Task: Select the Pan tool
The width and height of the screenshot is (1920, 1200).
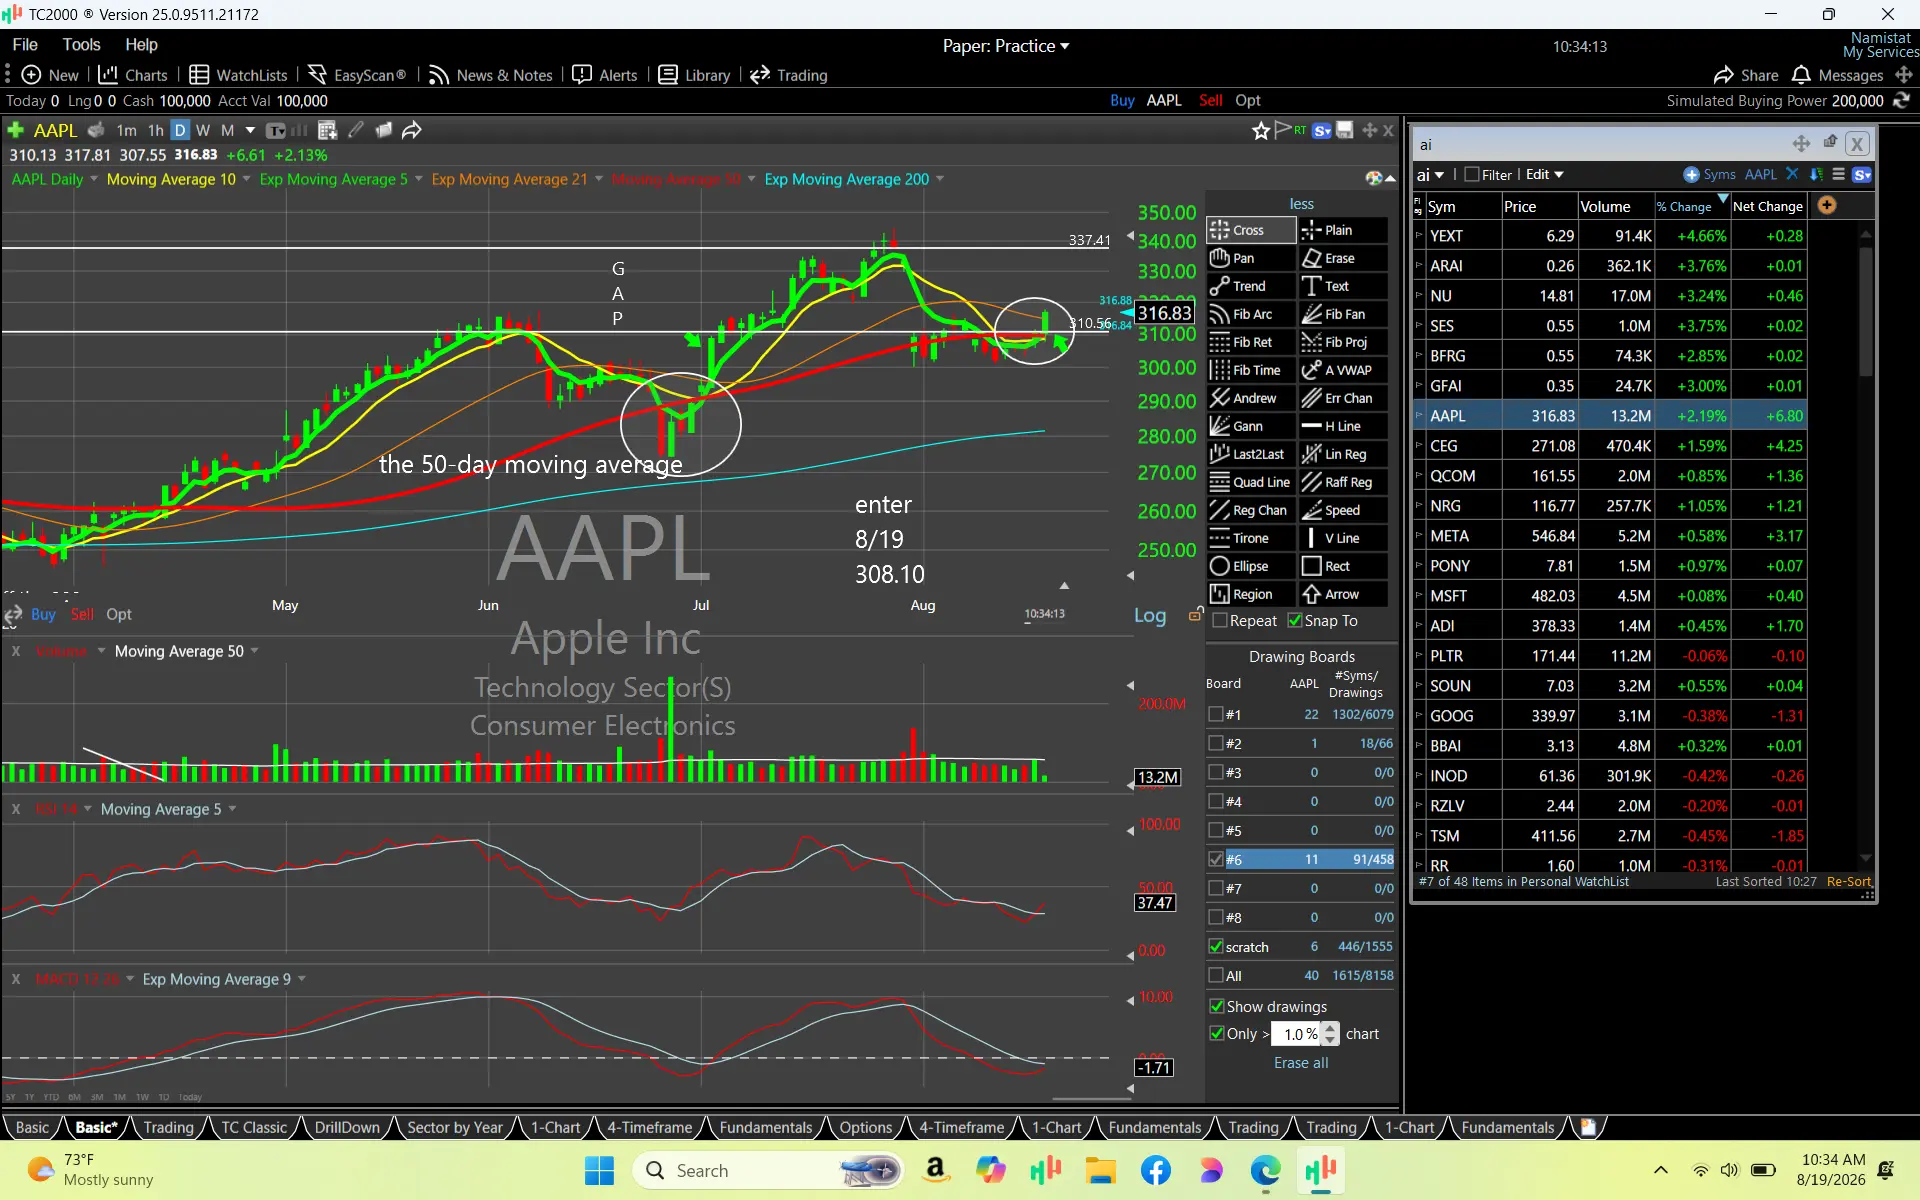Action: tap(1251, 258)
